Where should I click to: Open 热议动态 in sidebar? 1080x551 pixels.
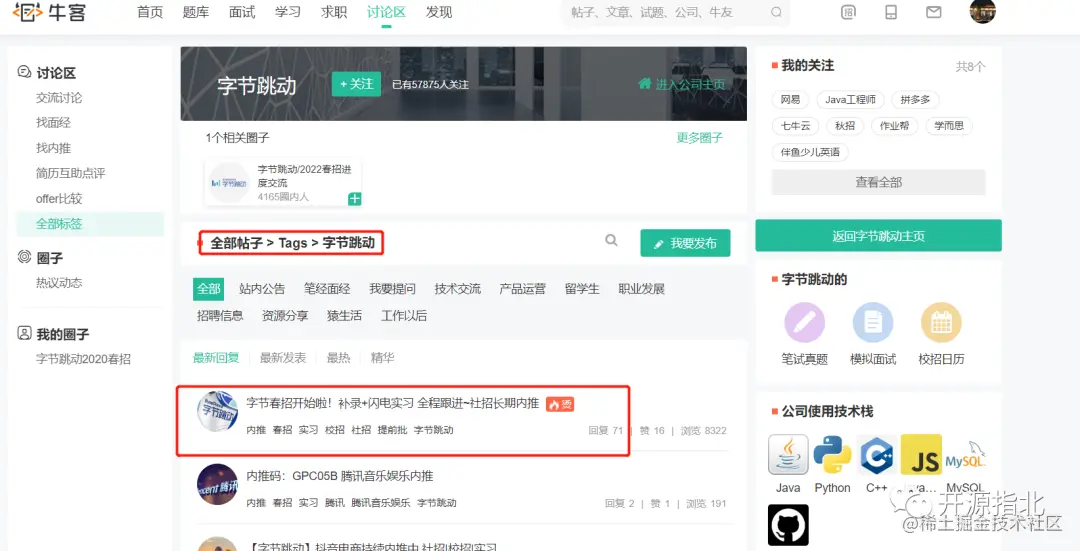tap(59, 282)
